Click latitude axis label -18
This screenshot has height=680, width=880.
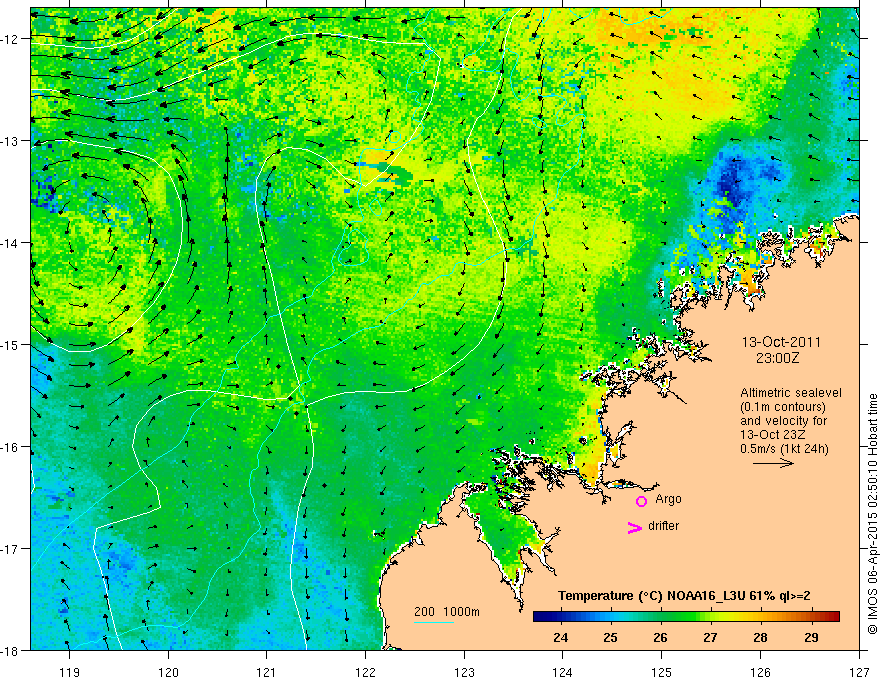click(12, 650)
